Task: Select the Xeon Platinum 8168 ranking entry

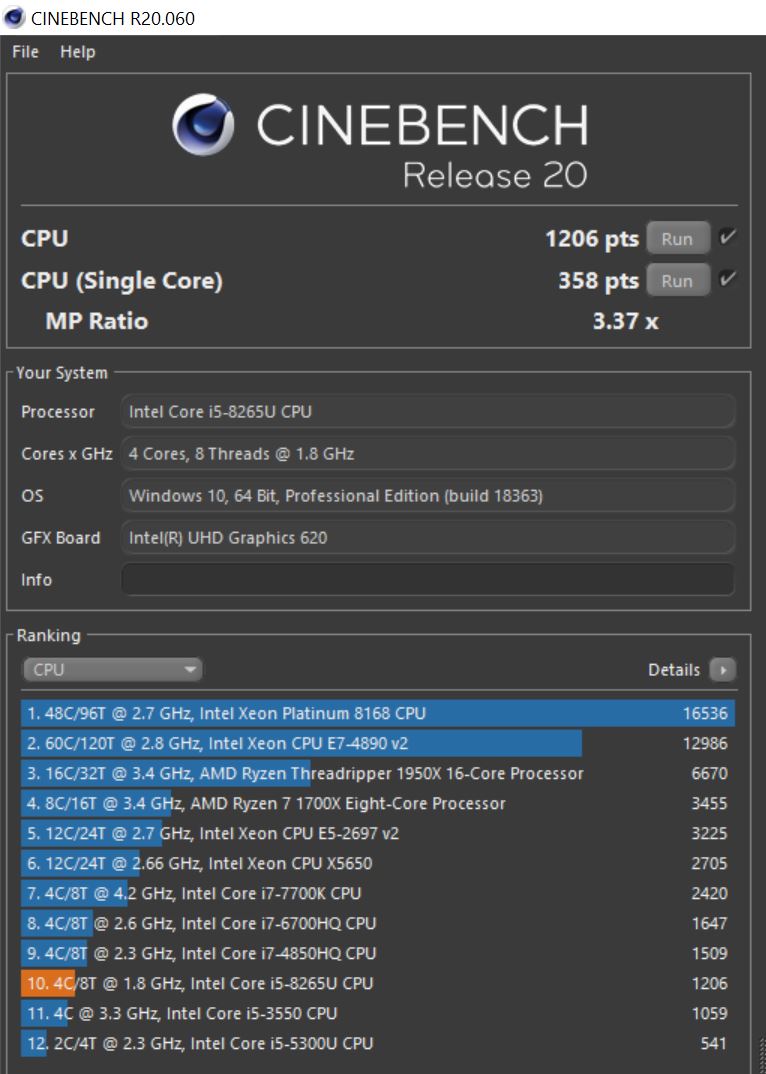Action: tap(378, 713)
